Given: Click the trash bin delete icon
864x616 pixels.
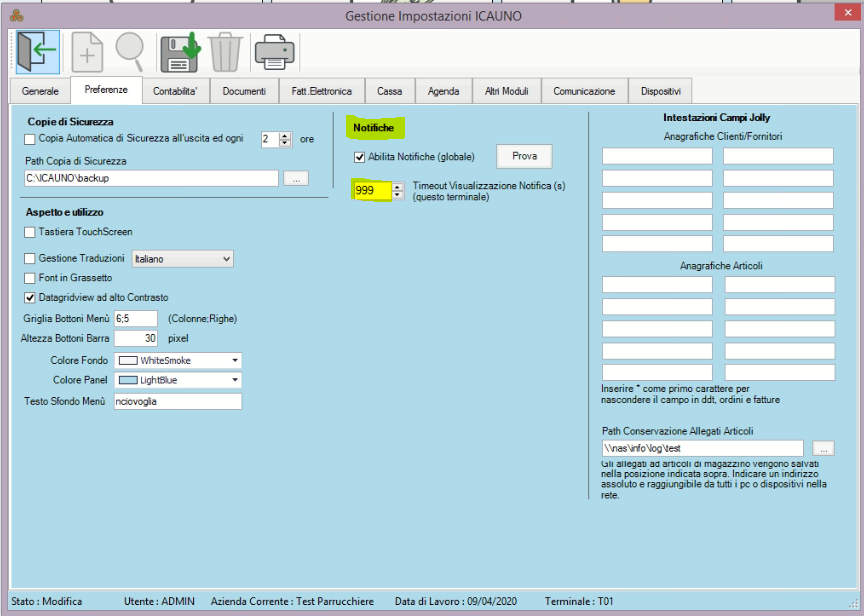Looking at the screenshot, I should (225, 51).
